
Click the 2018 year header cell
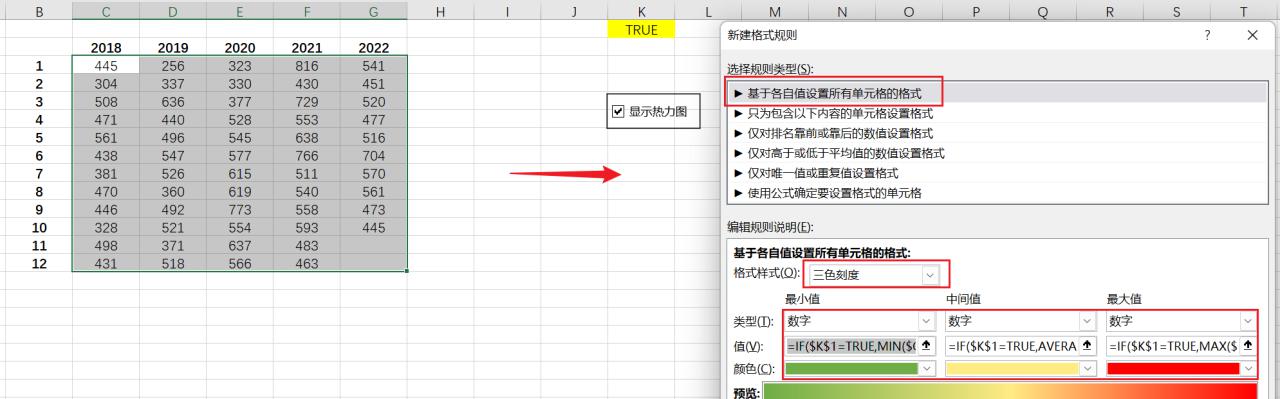[x=106, y=48]
